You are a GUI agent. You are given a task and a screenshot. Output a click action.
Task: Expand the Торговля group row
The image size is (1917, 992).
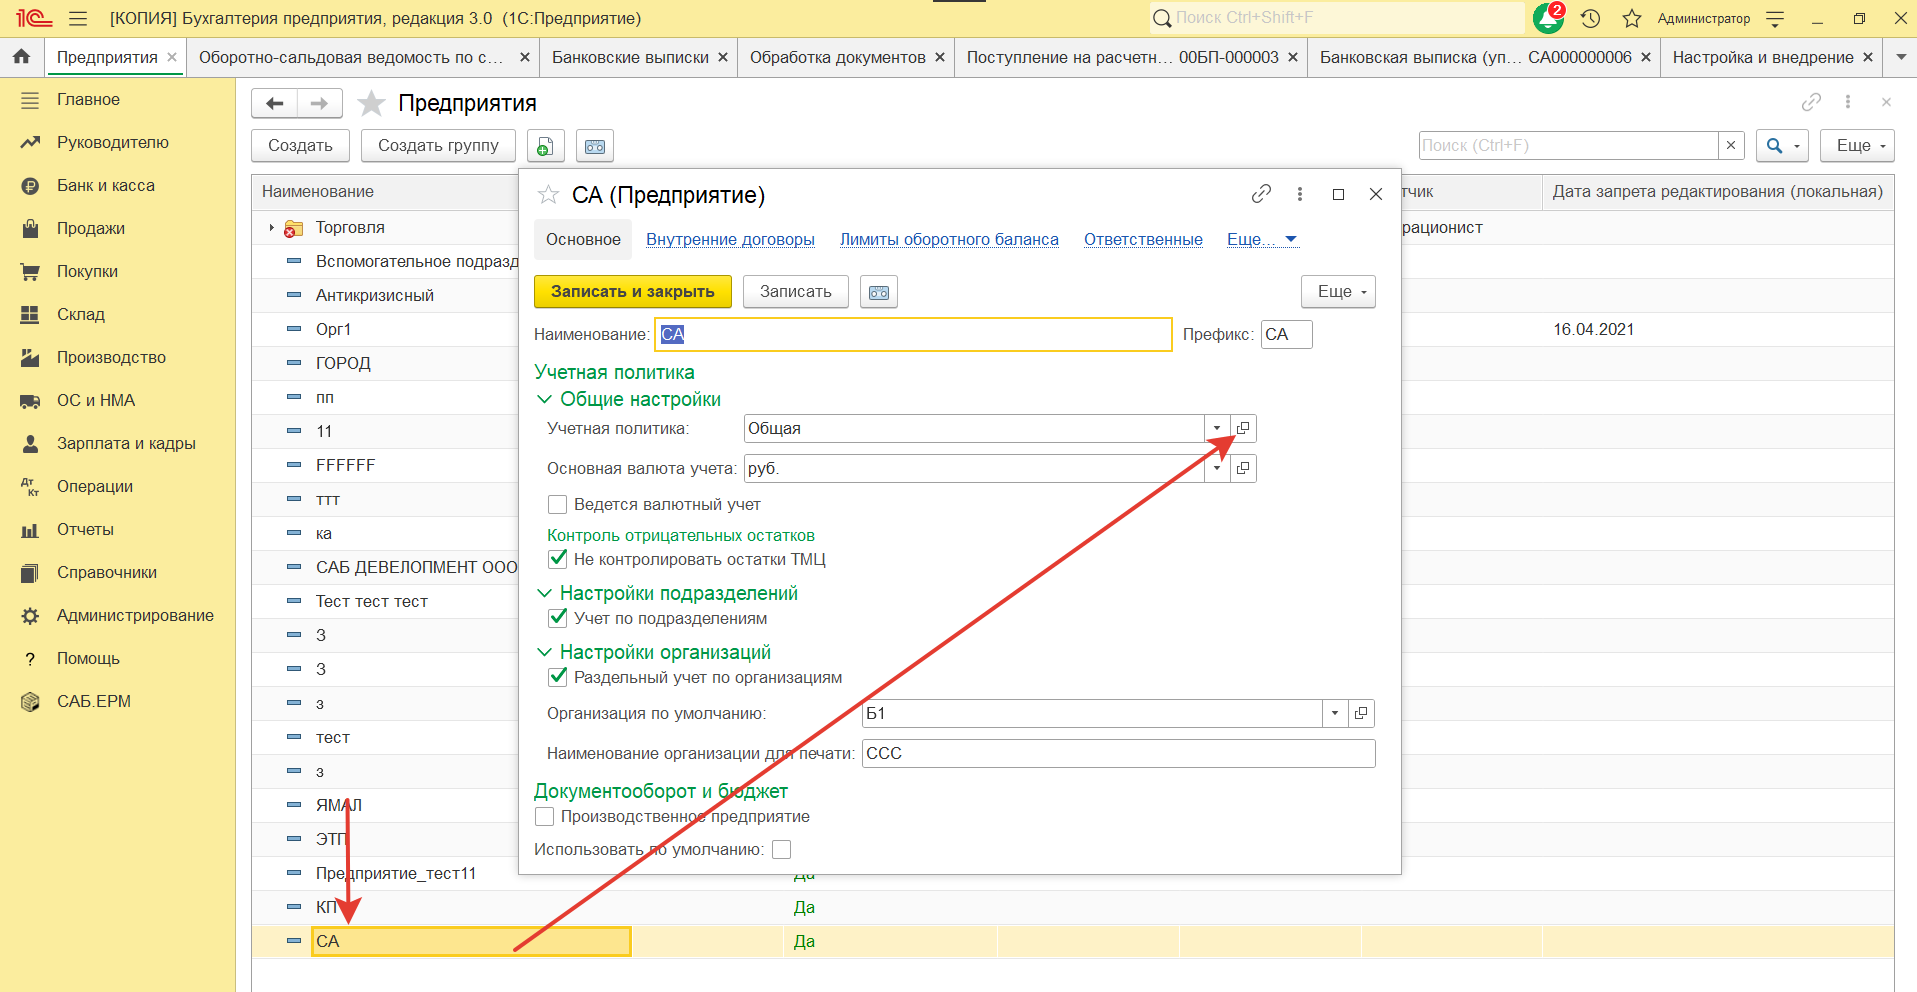(271, 228)
